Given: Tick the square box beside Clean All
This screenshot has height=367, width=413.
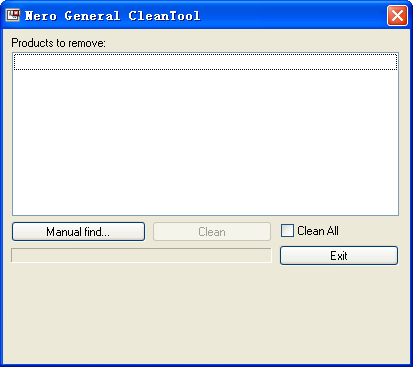Looking at the screenshot, I should 287,231.
